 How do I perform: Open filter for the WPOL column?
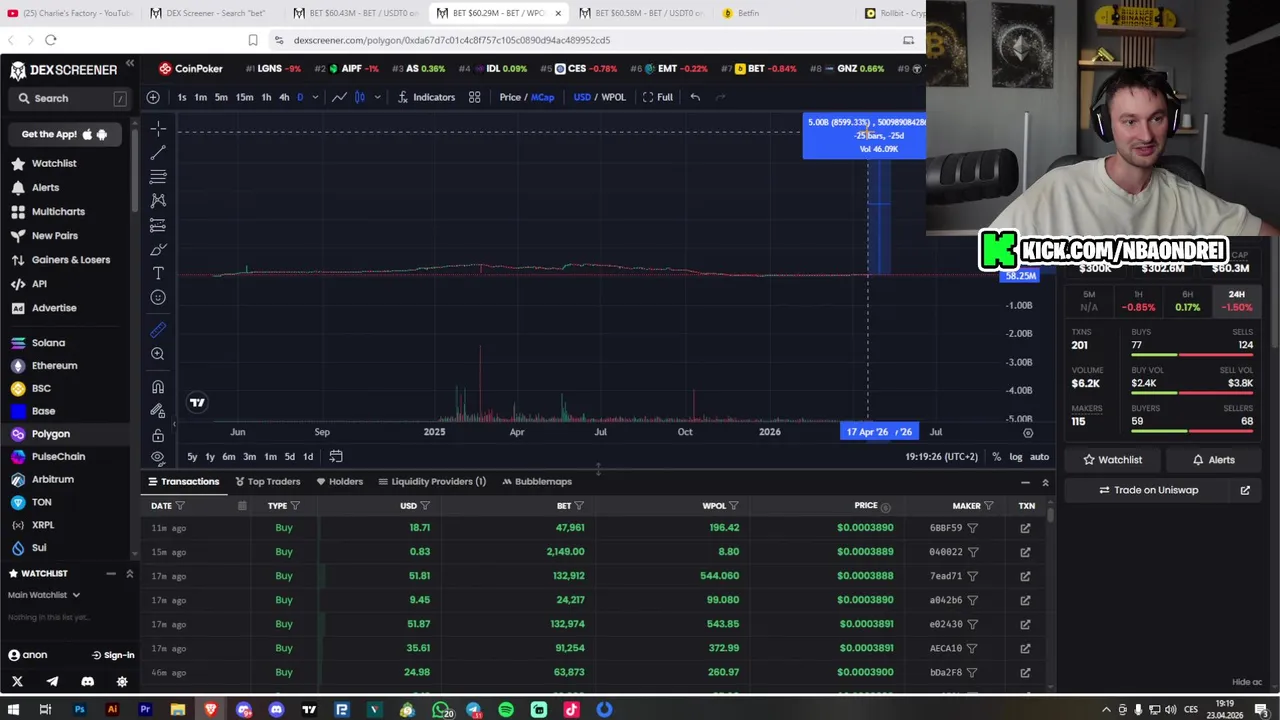coord(734,506)
